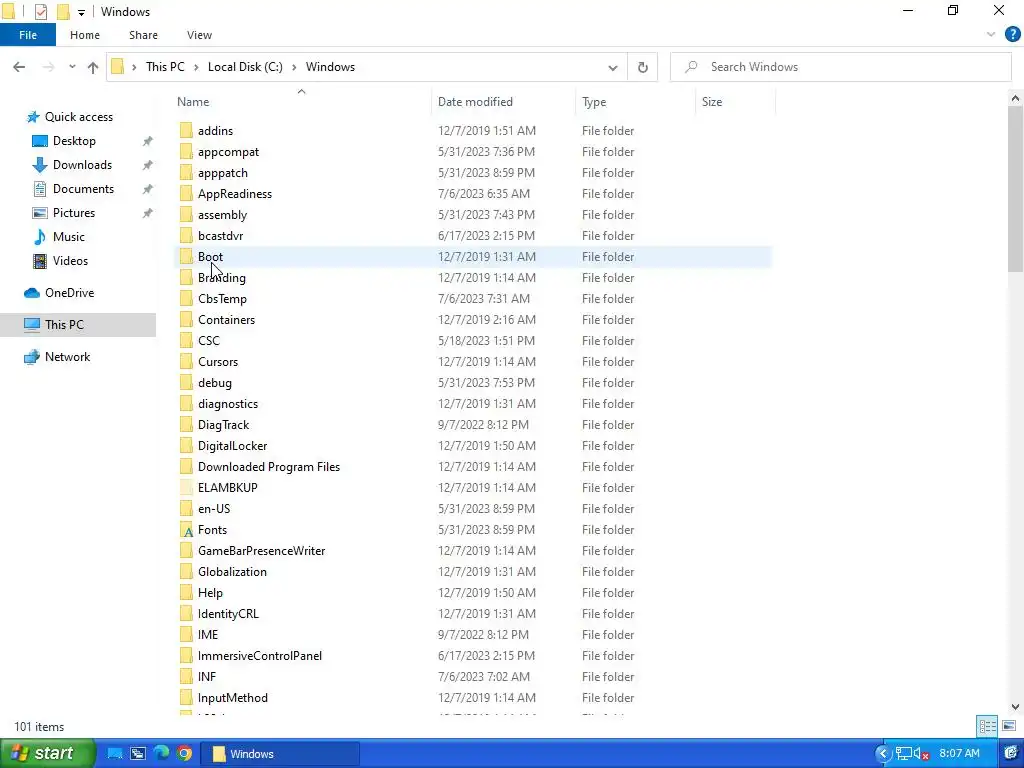Click the taskbar switch windows icon
This screenshot has height=768, width=1024.
tap(138, 754)
